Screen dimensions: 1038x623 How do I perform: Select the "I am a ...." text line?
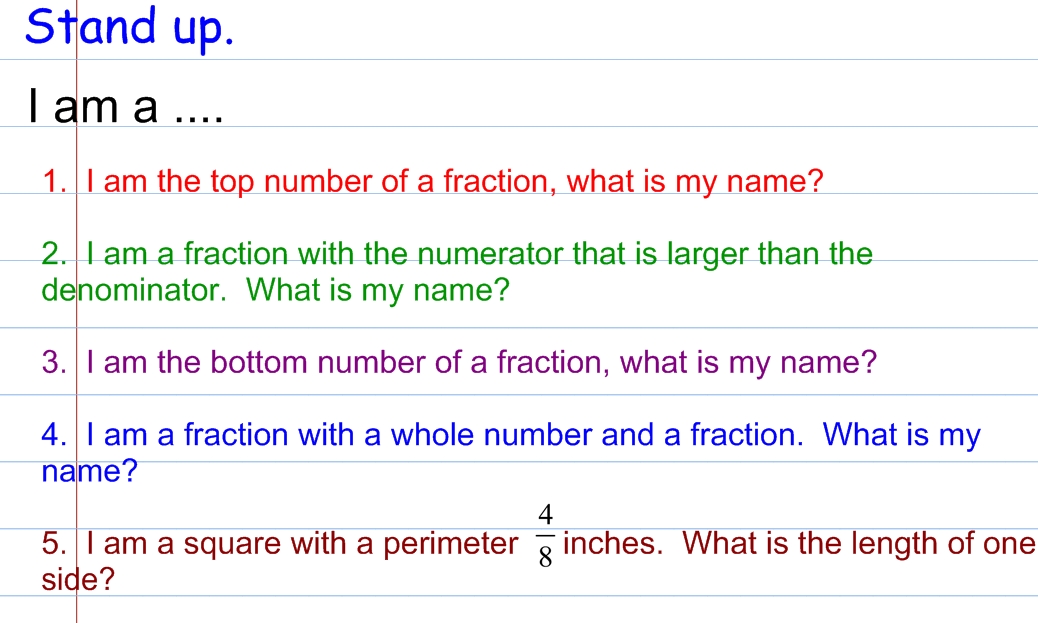126,106
